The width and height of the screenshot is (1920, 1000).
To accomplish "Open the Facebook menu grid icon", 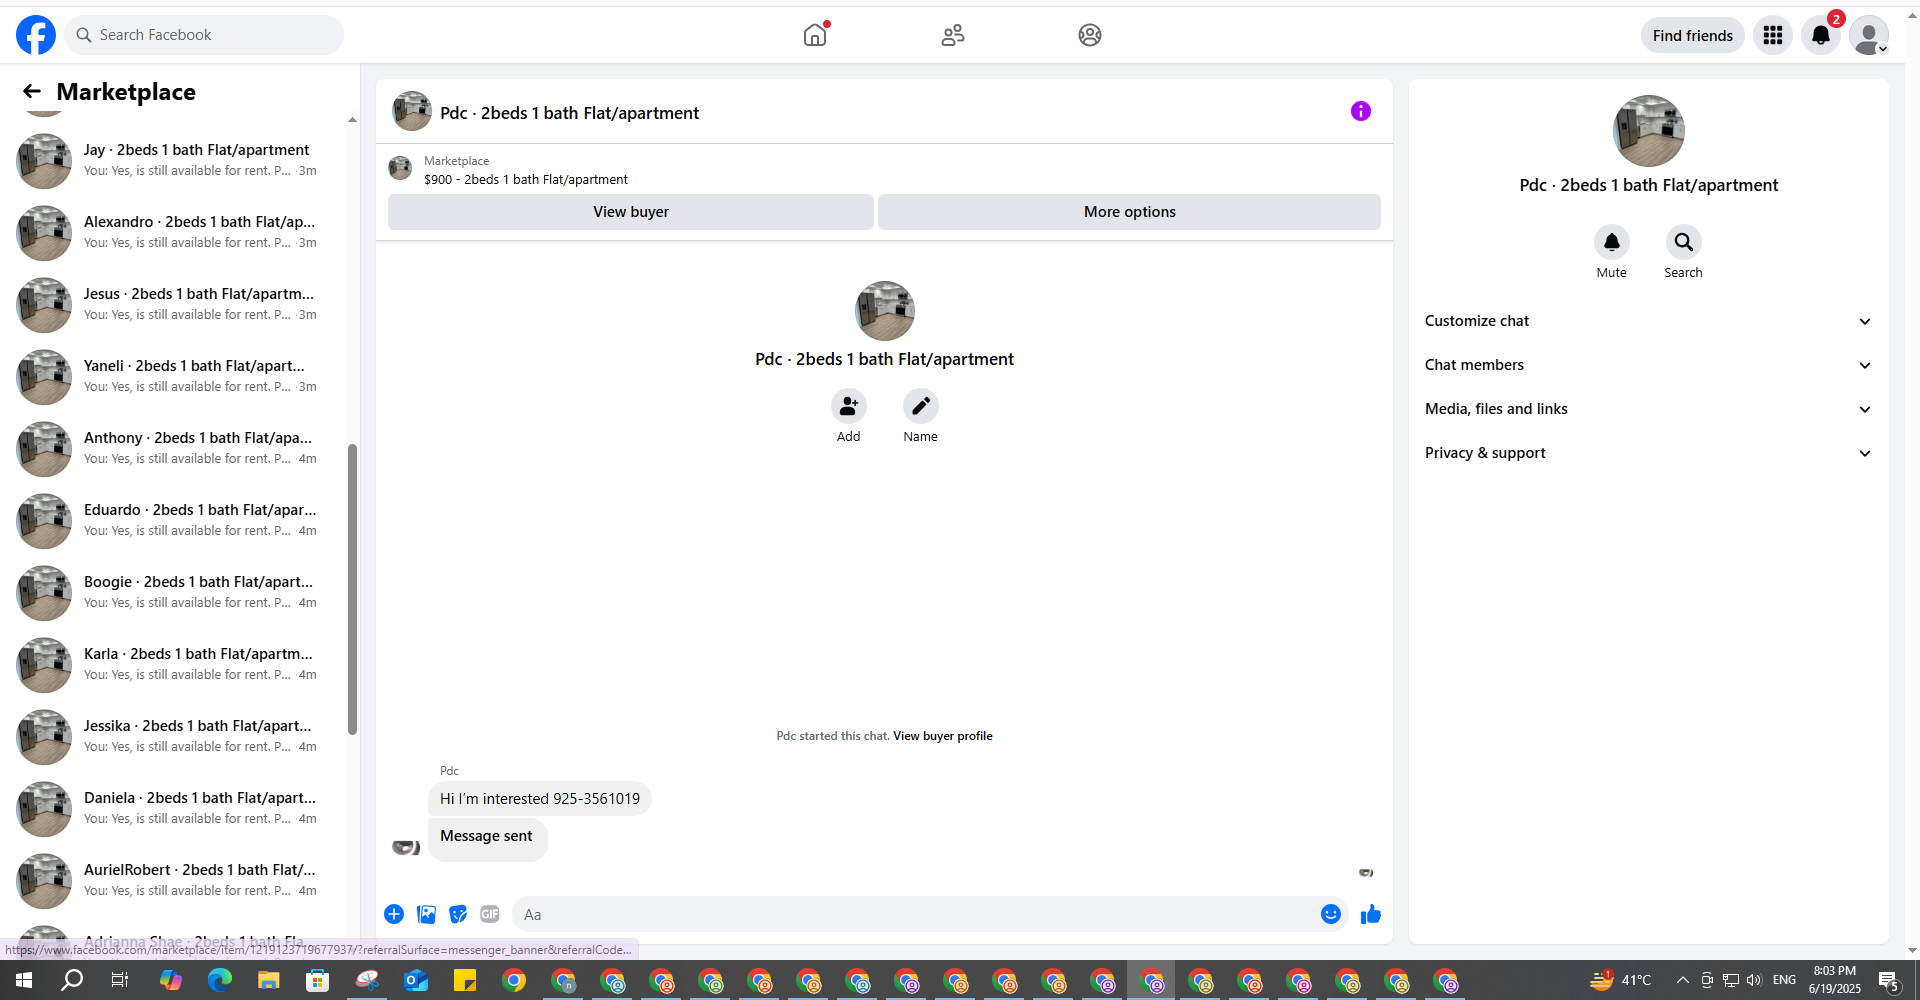I will [x=1773, y=35].
